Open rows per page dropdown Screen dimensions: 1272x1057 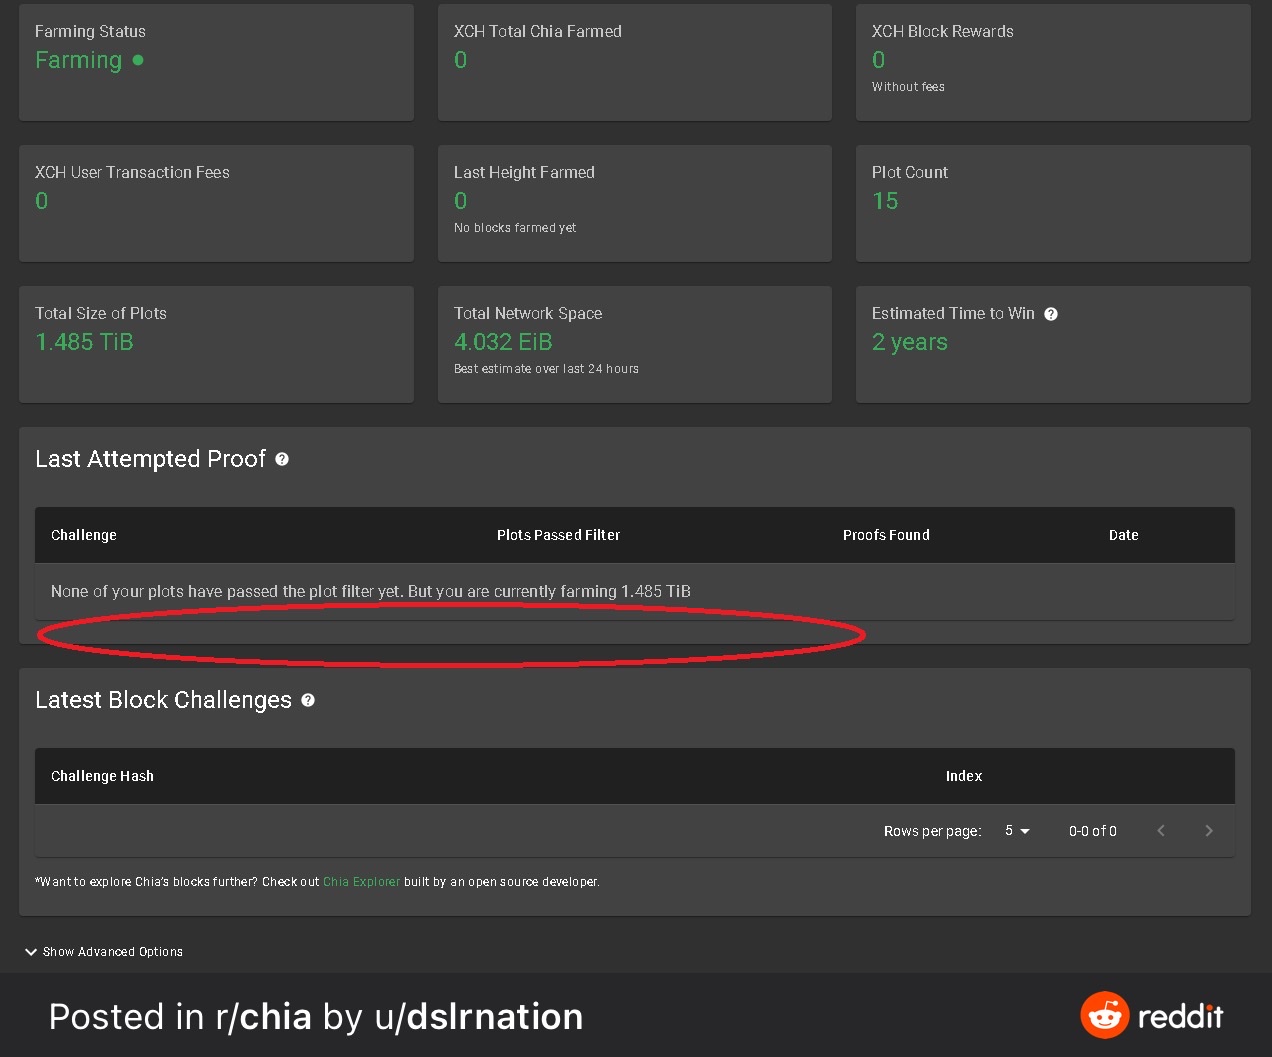point(1017,831)
